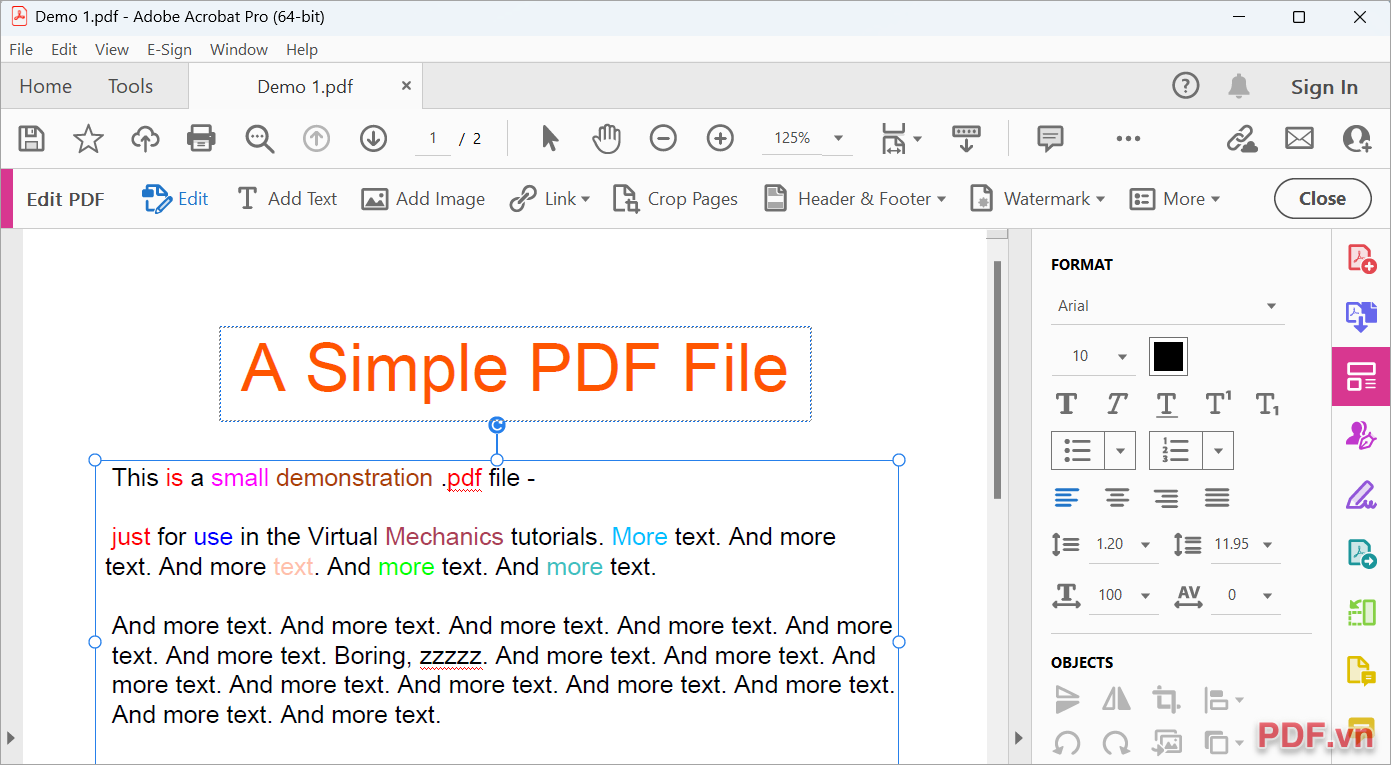Zoom out with minus icon
Image resolution: width=1391 pixels, height=765 pixels.
663,138
